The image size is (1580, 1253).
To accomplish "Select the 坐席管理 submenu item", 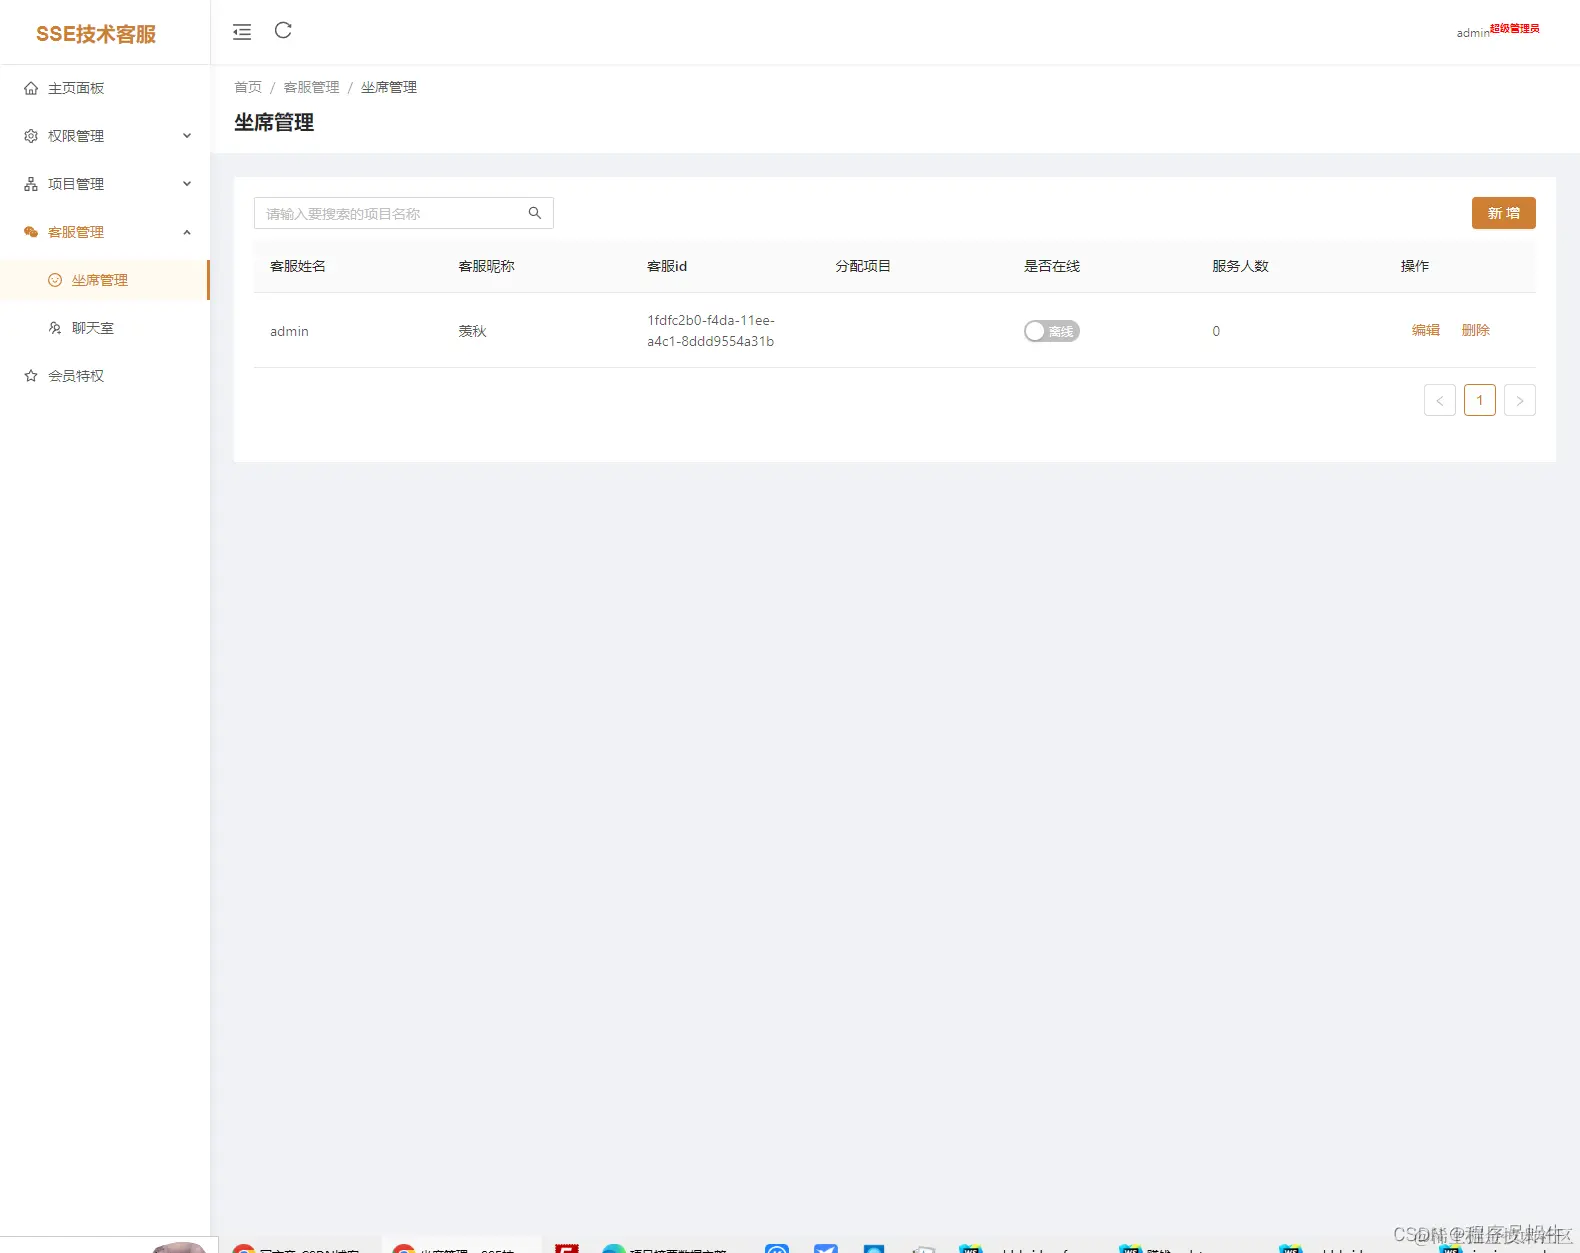I will 105,280.
